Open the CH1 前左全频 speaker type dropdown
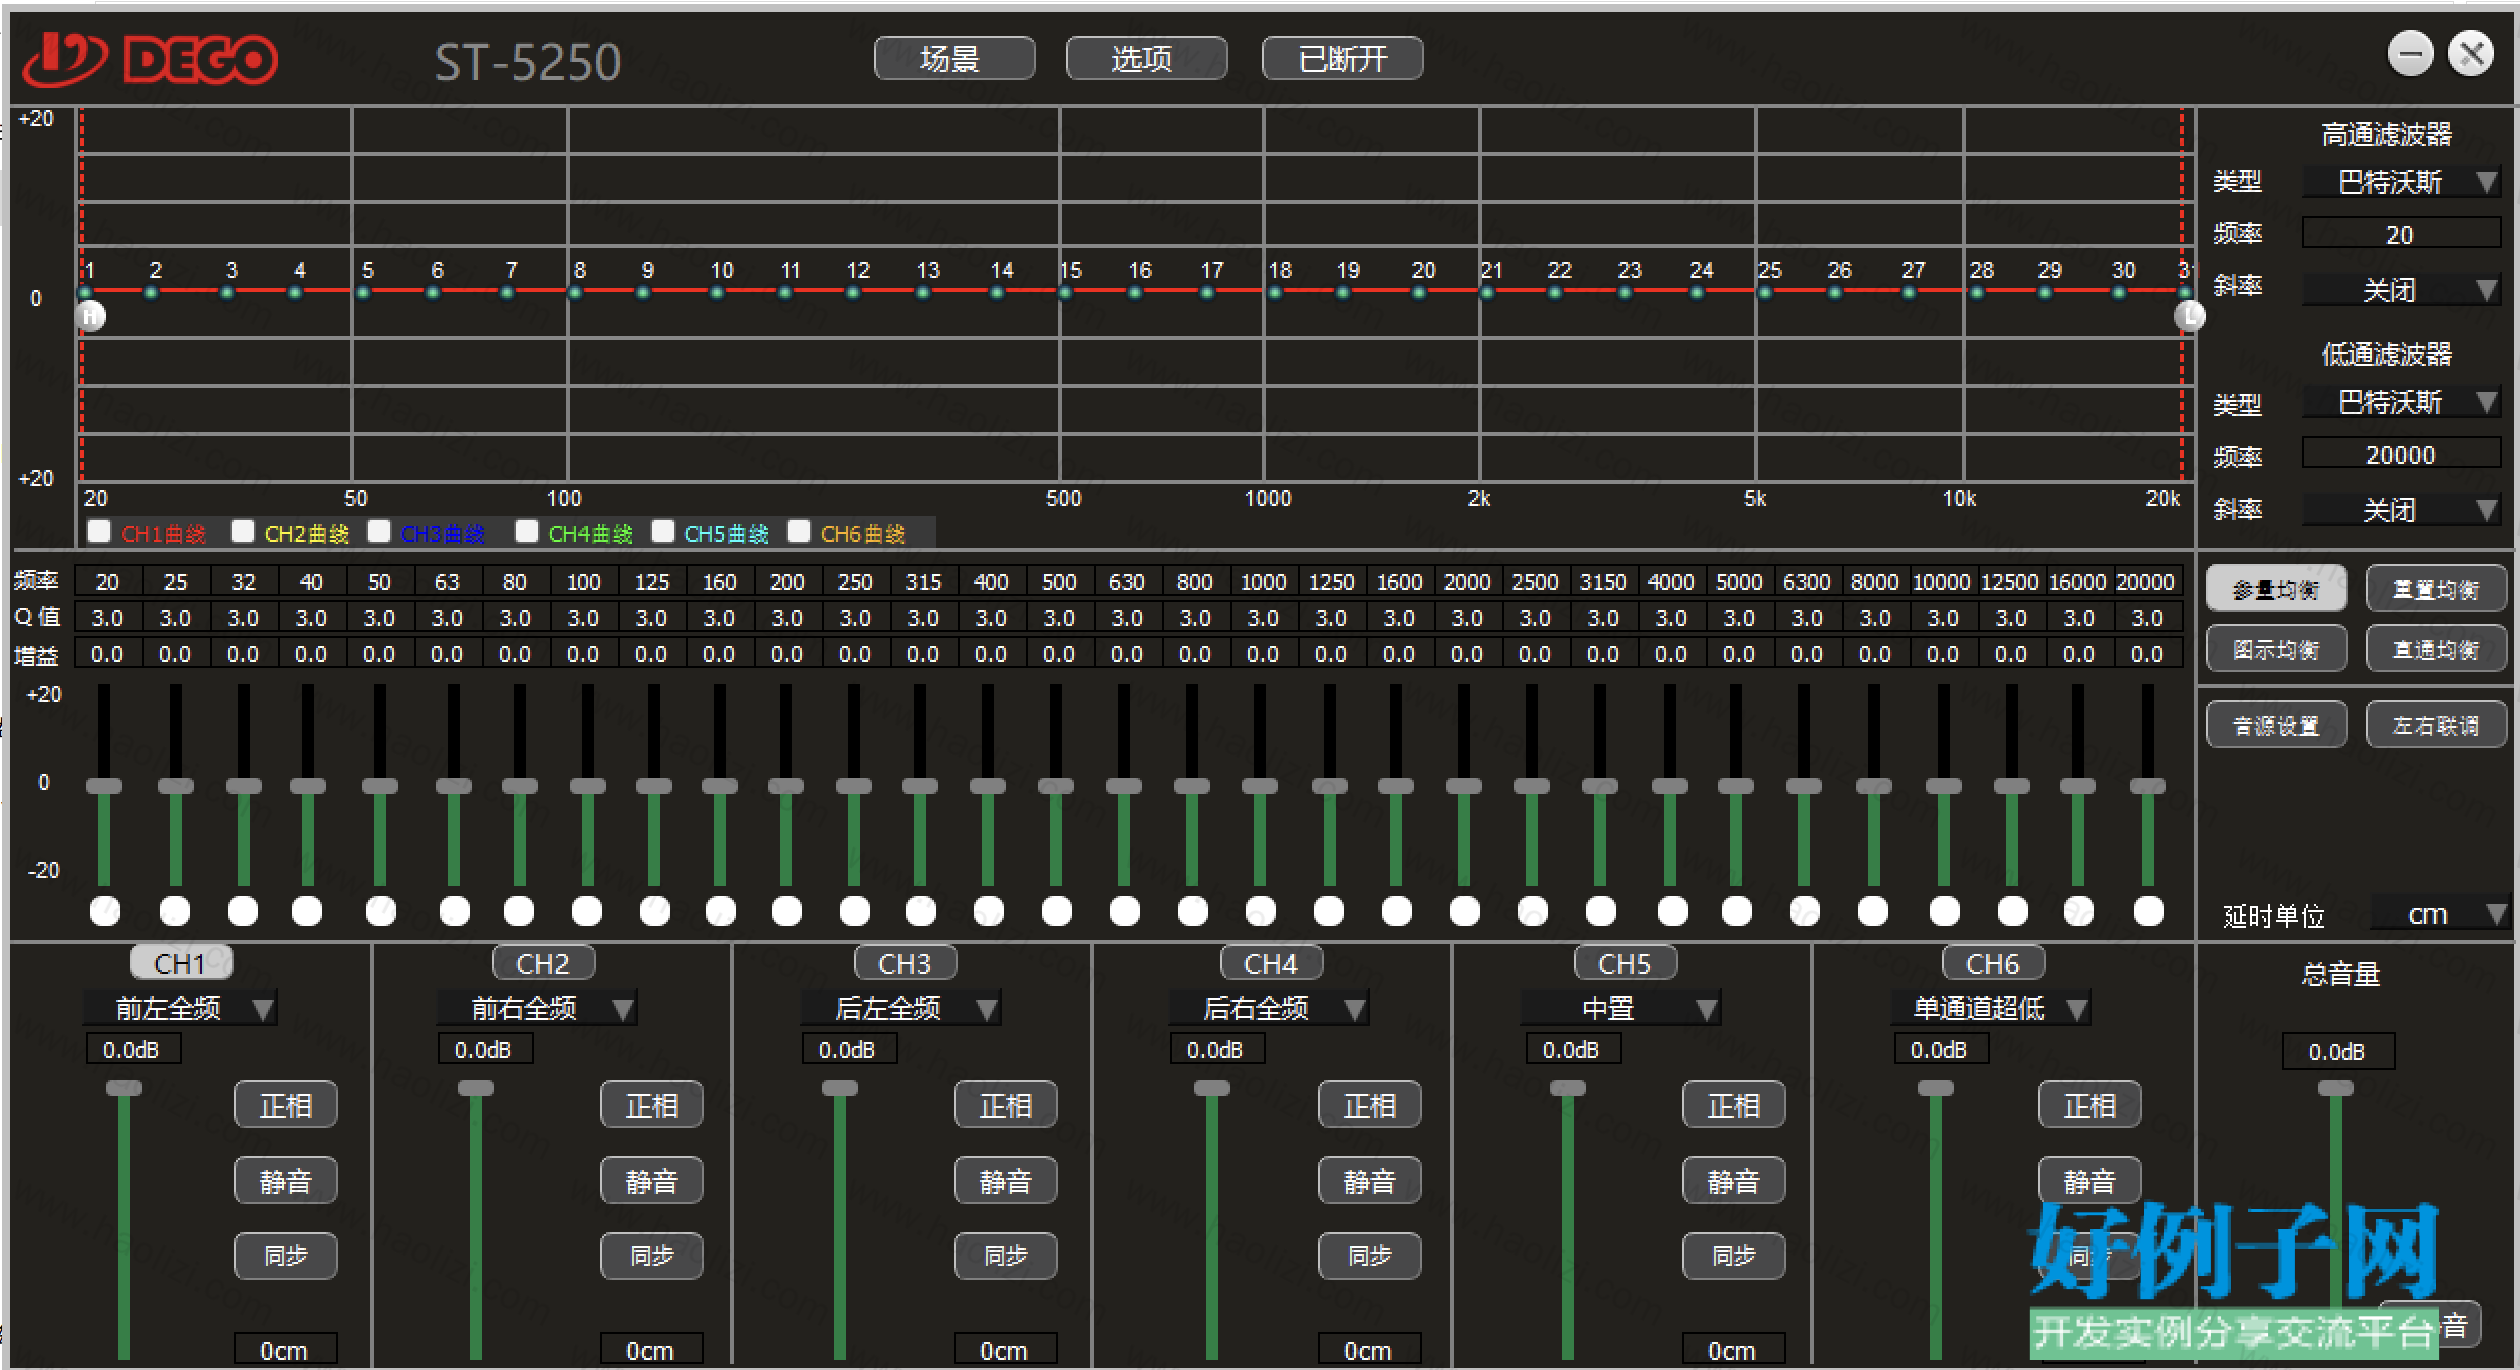 180,1008
